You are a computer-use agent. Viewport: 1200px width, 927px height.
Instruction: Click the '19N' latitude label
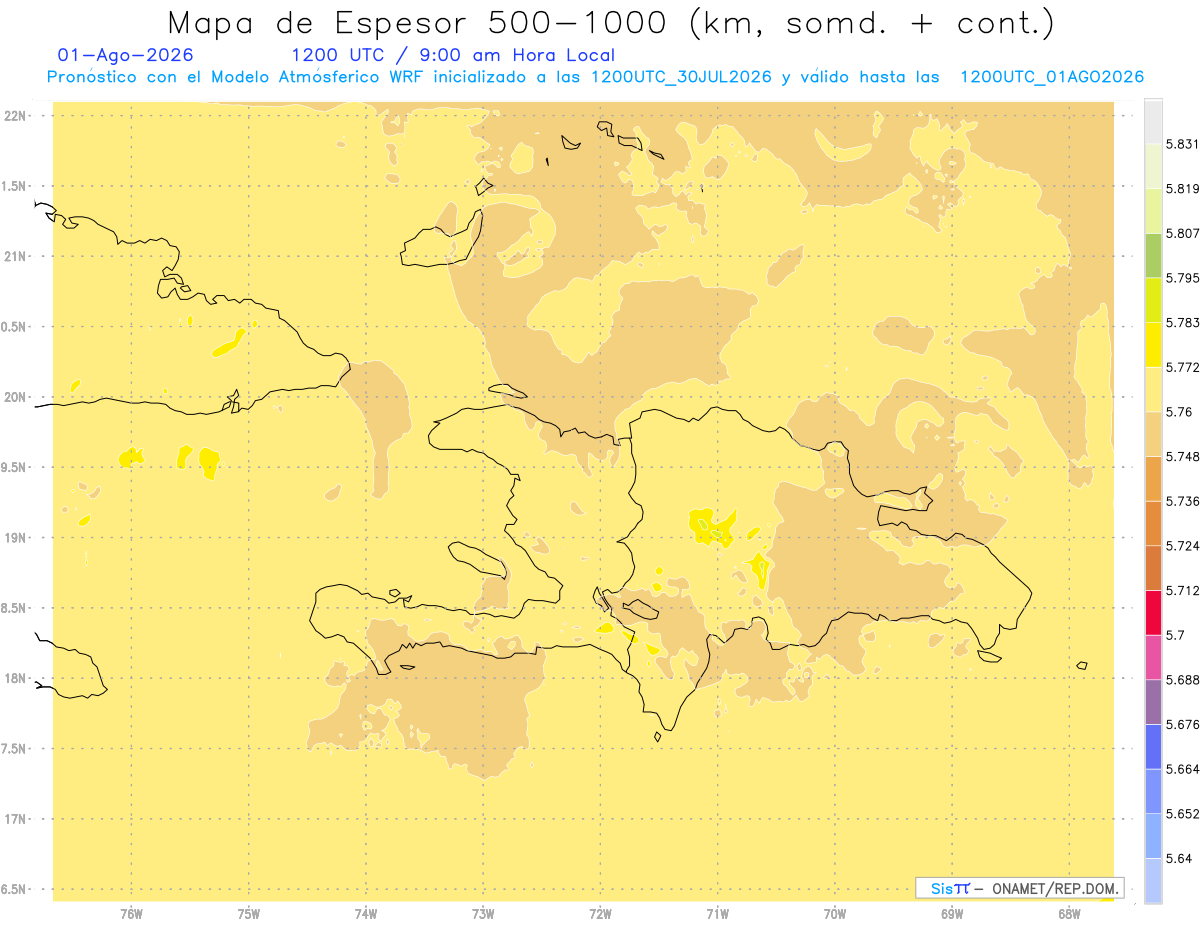(x=16, y=538)
